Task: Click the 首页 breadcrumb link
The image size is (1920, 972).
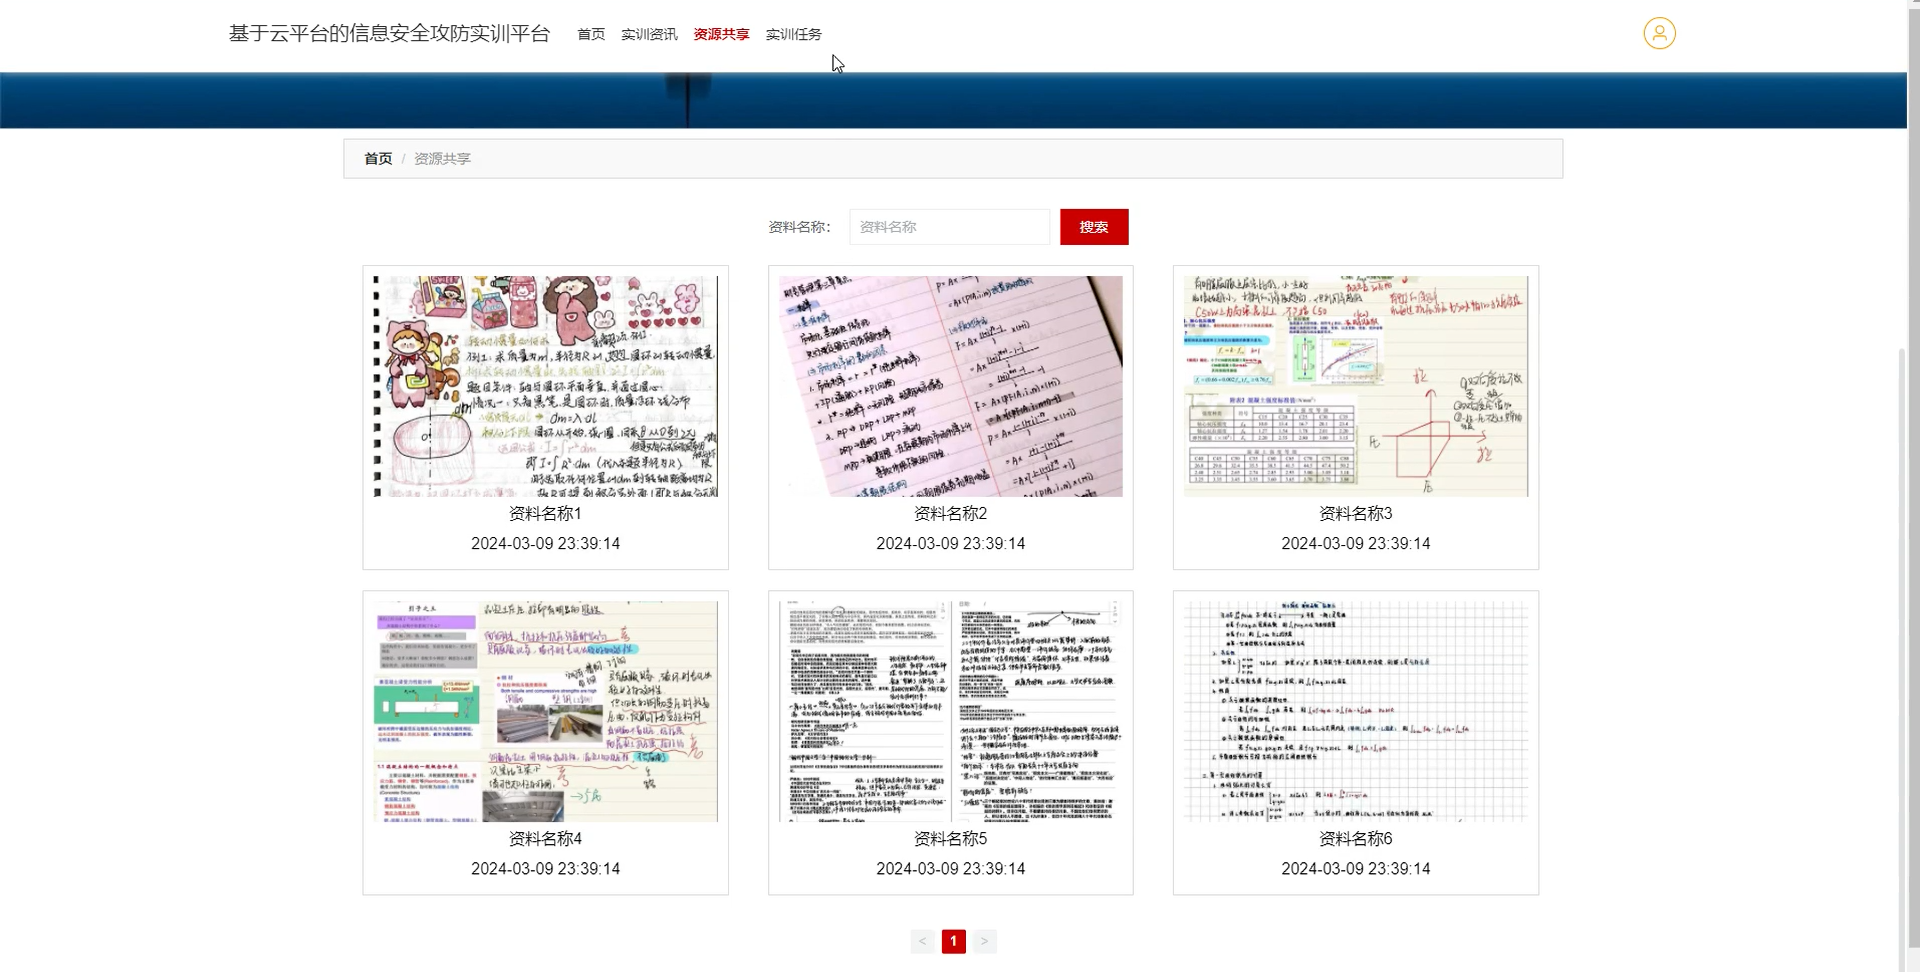Action: pos(377,158)
